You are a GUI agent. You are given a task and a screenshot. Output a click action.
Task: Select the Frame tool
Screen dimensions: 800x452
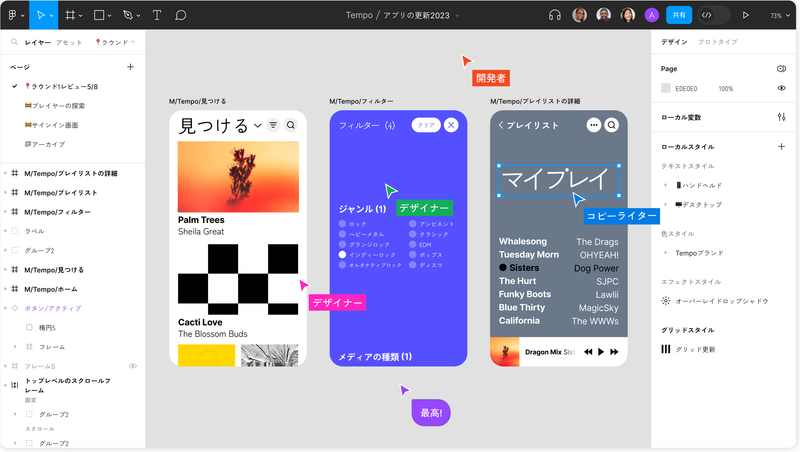tap(70, 15)
